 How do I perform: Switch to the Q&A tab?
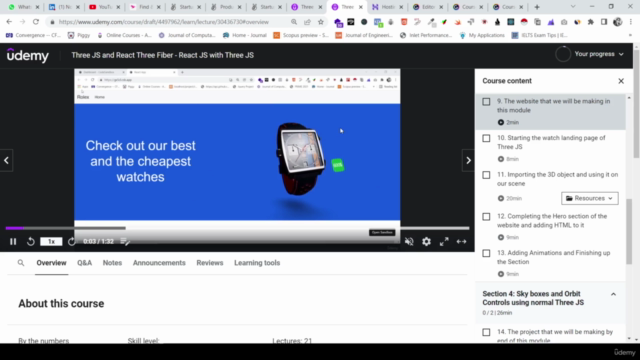[x=84, y=263]
